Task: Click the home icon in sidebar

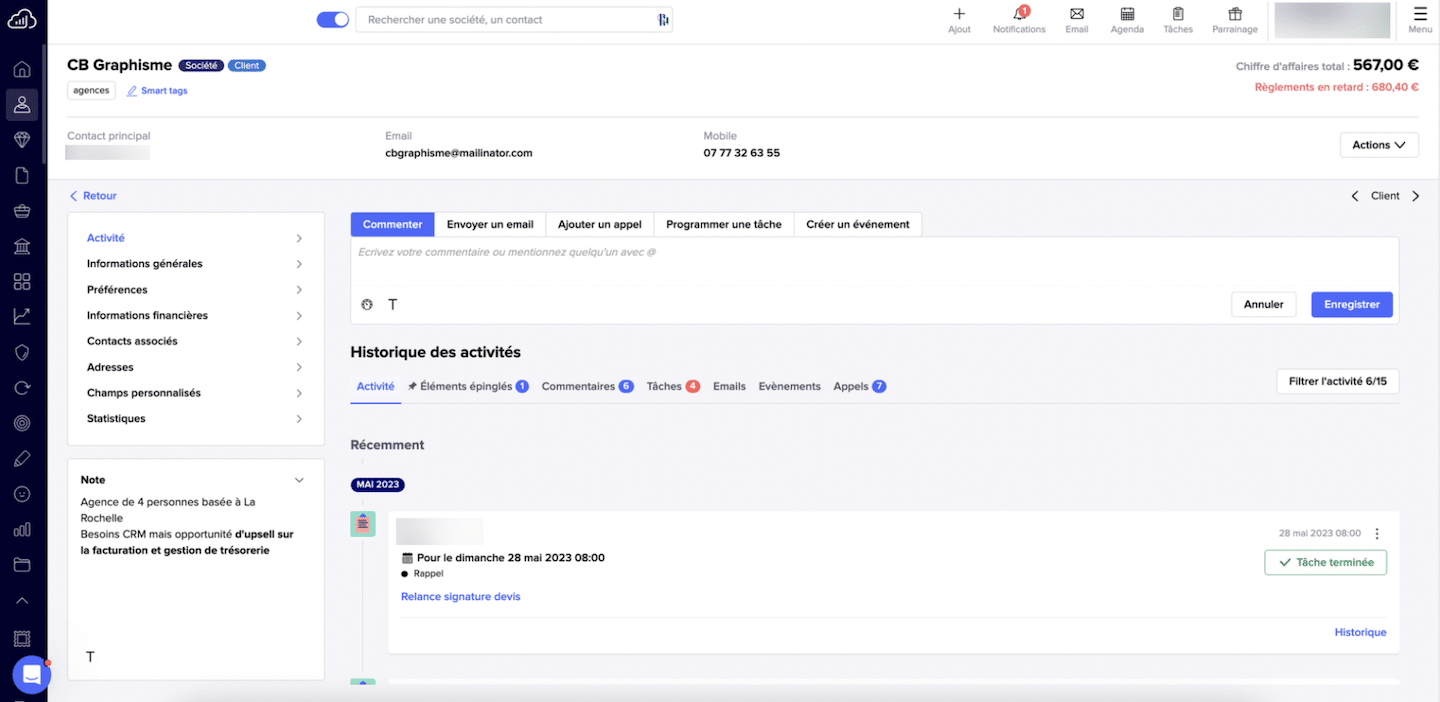Action: pos(22,70)
